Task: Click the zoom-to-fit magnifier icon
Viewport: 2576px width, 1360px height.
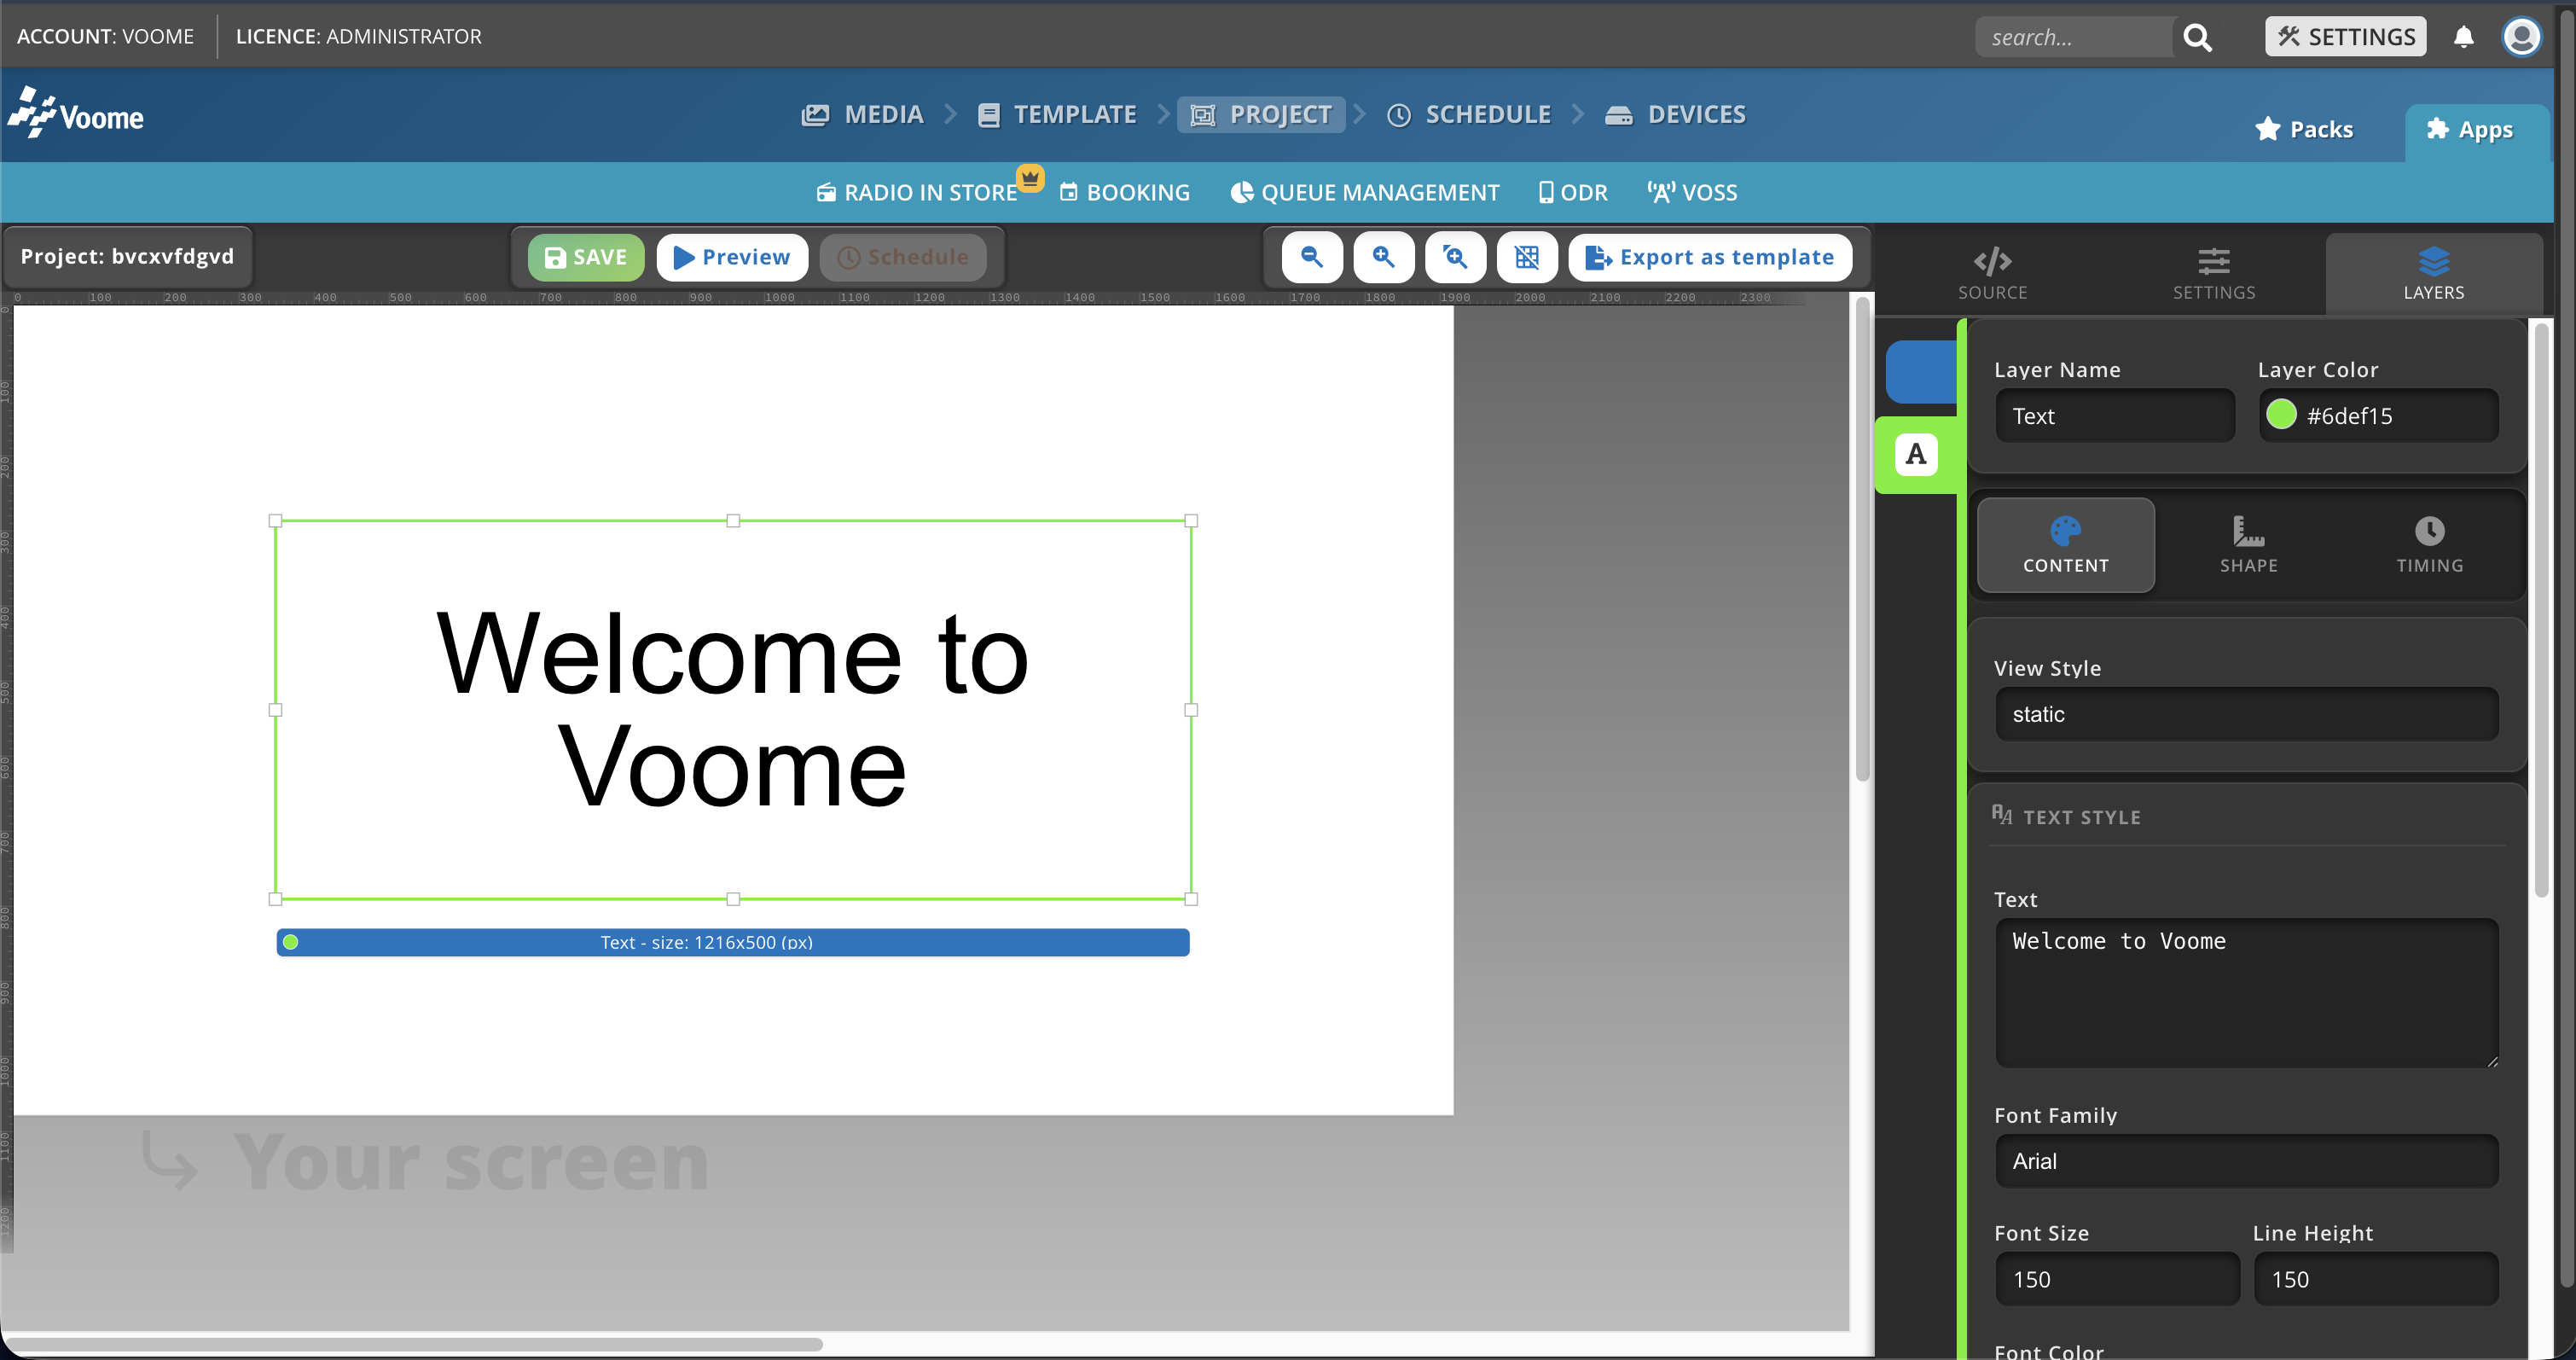Action: click(1455, 257)
